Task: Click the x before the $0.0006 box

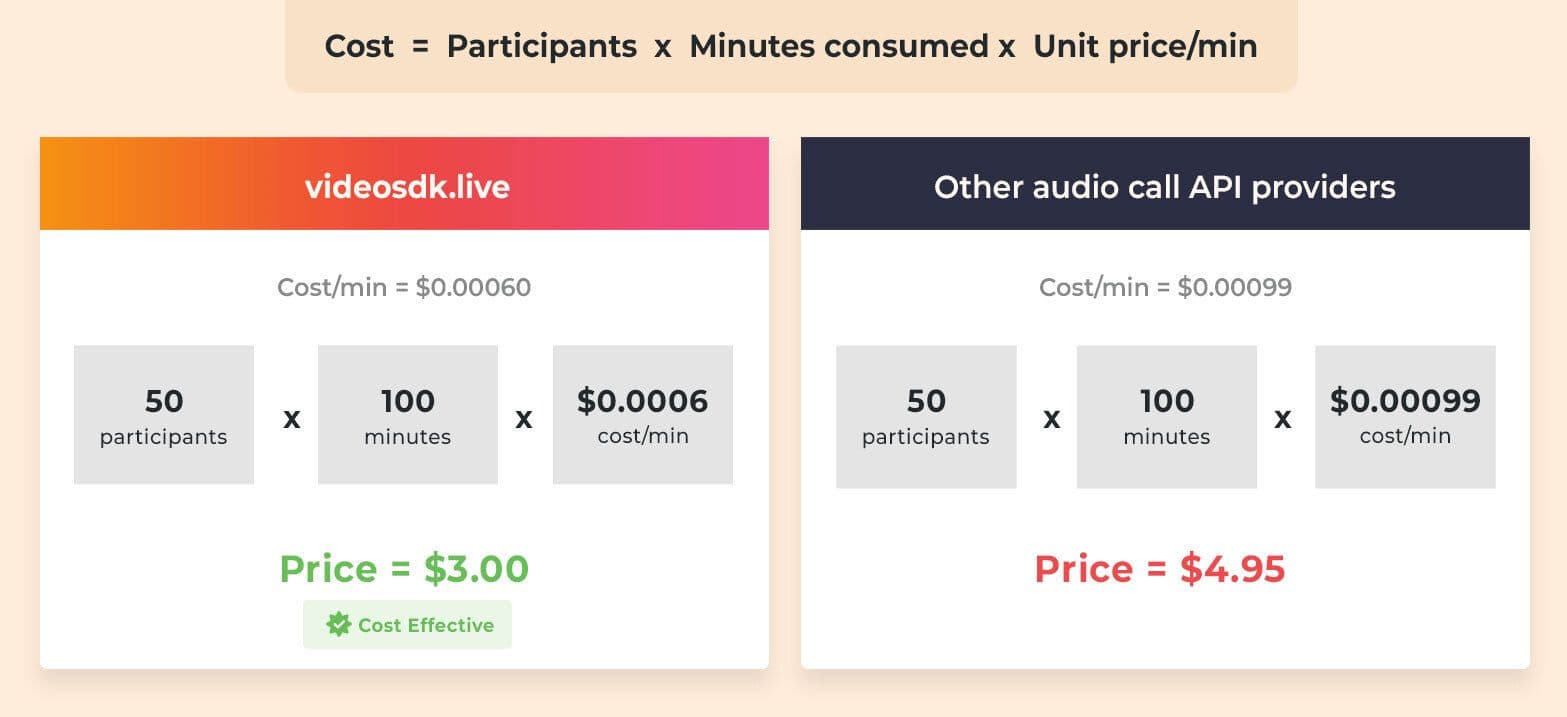Action: pyautogui.click(x=523, y=418)
